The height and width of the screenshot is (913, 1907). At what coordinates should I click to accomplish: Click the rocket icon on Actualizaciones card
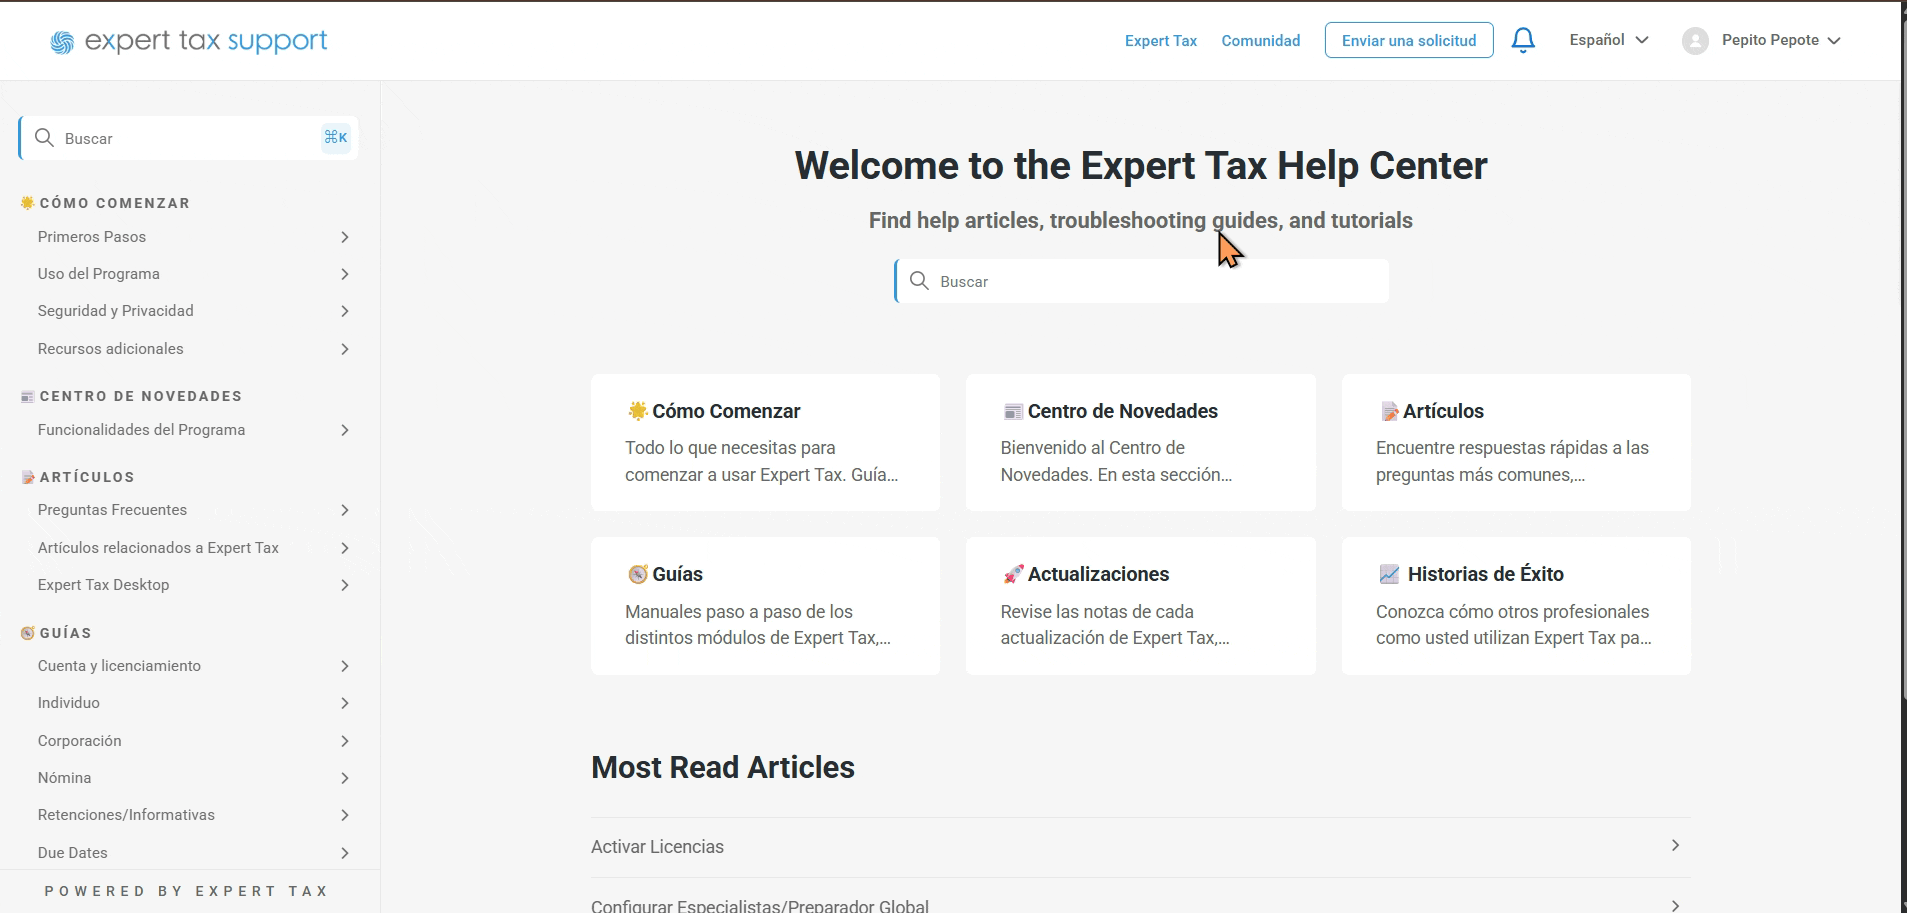[x=1013, y=574]
